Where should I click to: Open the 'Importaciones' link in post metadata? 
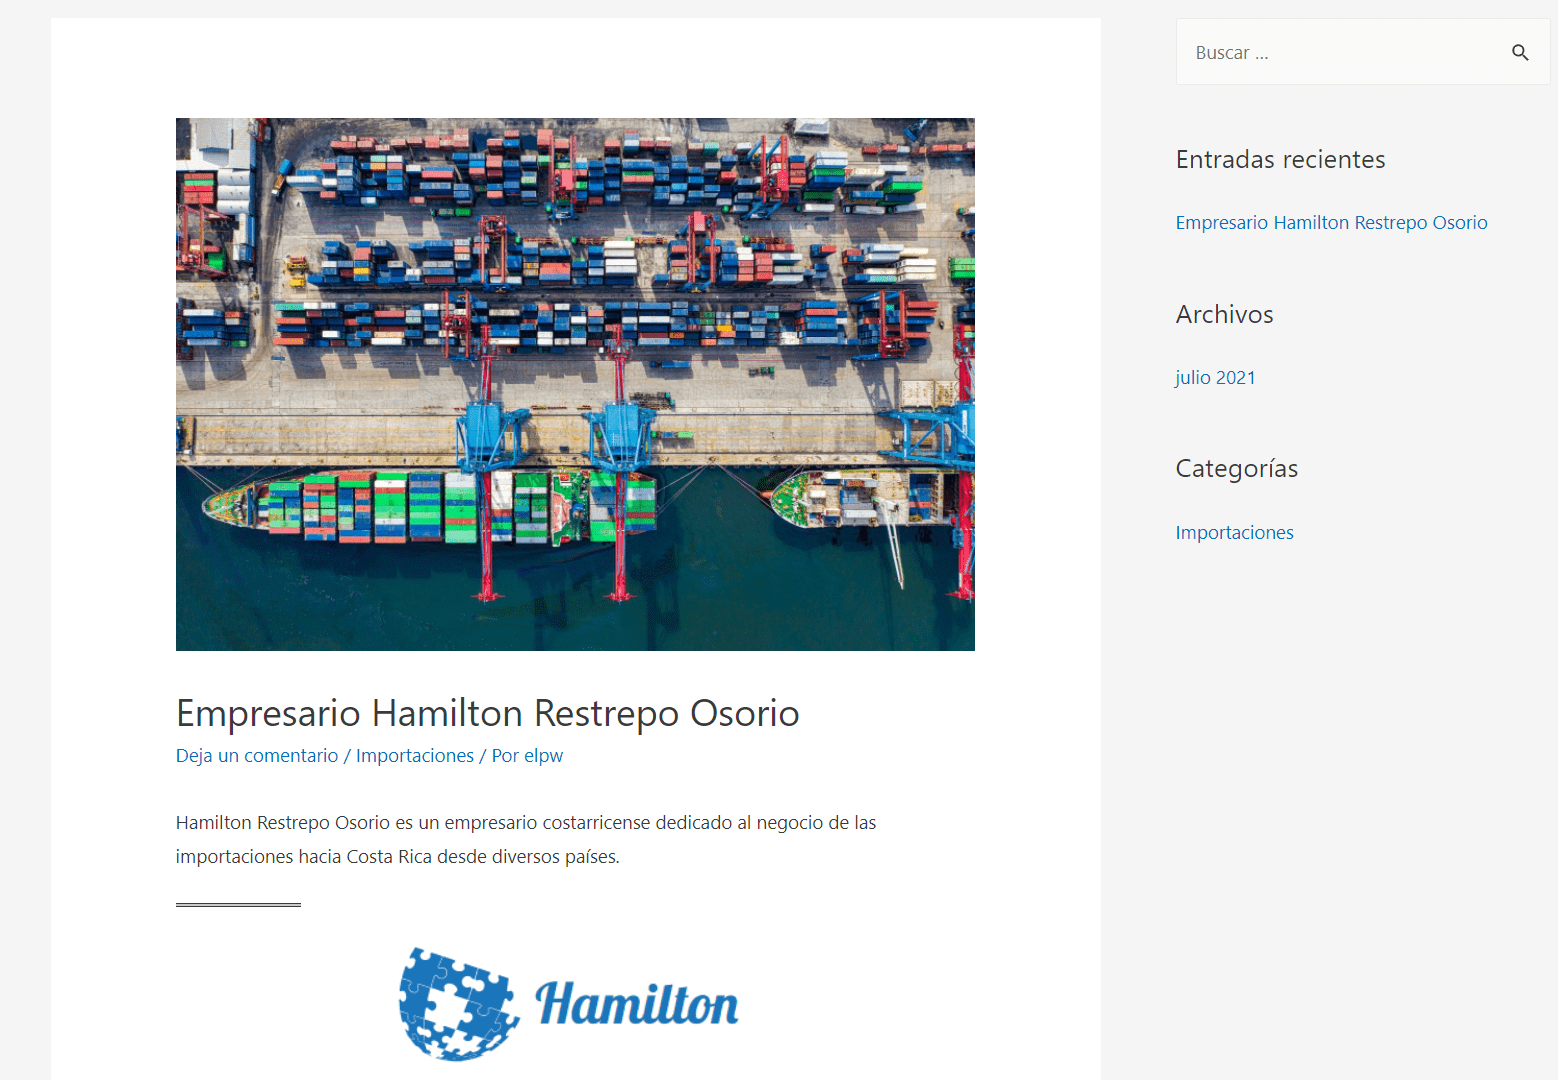(414, 755)
